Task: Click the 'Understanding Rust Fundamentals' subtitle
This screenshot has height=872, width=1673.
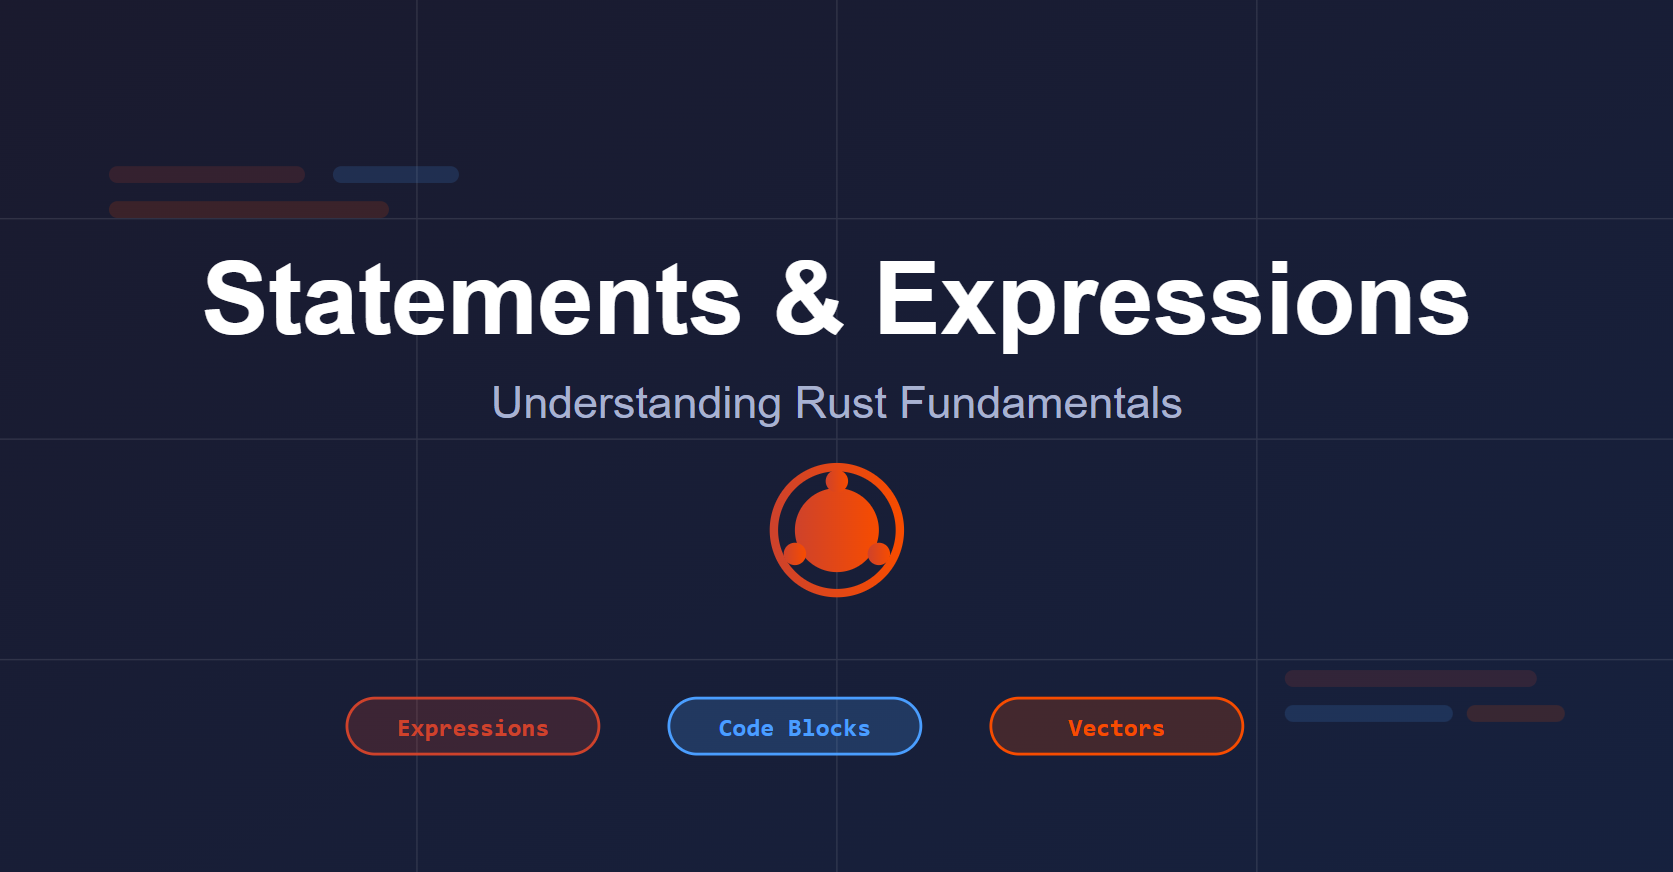Action: (x=836, y=403)
